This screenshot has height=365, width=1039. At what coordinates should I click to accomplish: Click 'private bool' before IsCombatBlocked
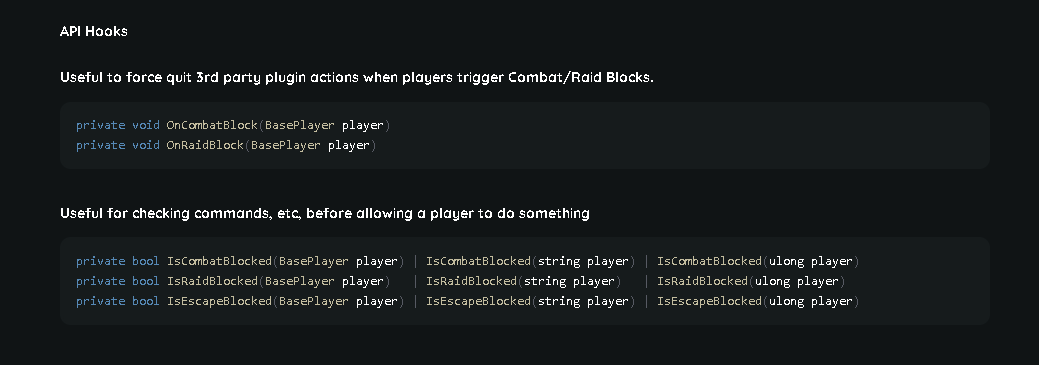[x=118, y=261]
